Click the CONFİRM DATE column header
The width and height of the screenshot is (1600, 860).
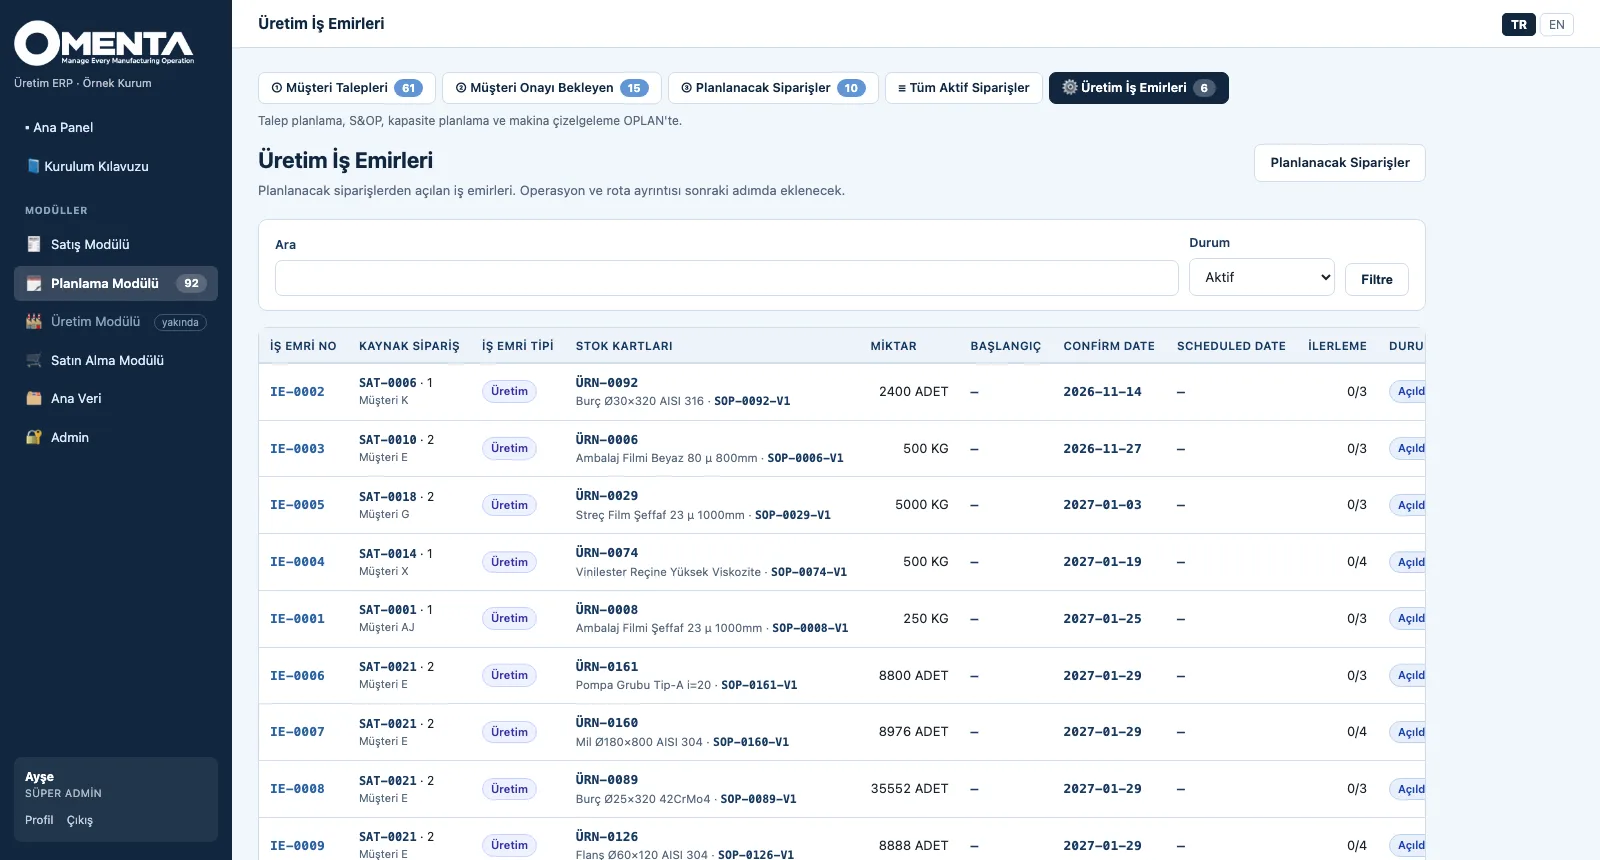pyautogui.click(x=1109, y=346)
